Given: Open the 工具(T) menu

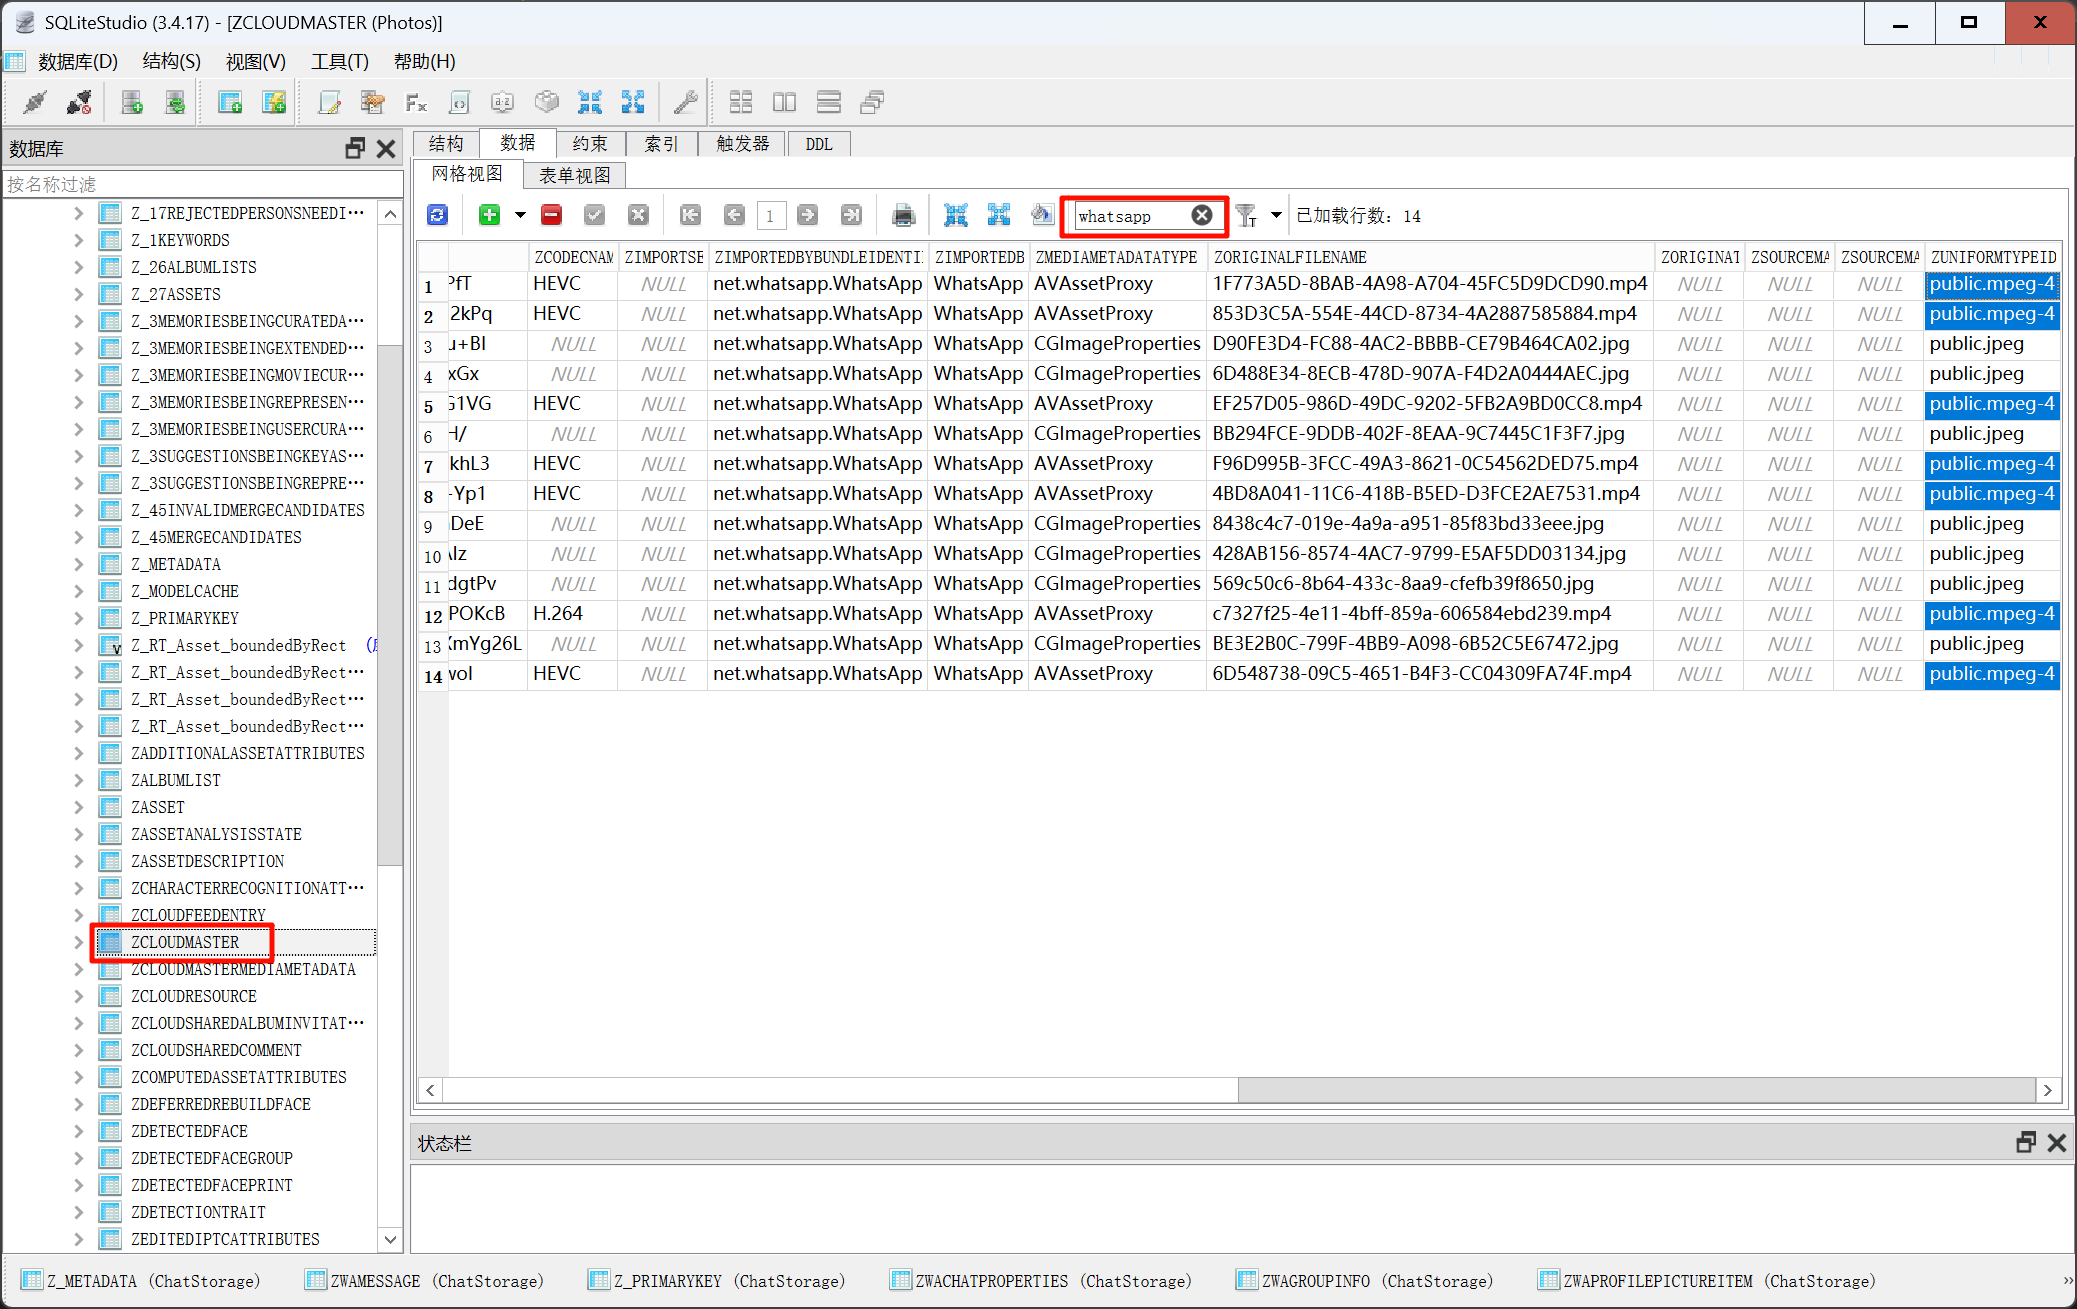Looking at the screenshot, I should pyautogui.click(x=339, y=62).
